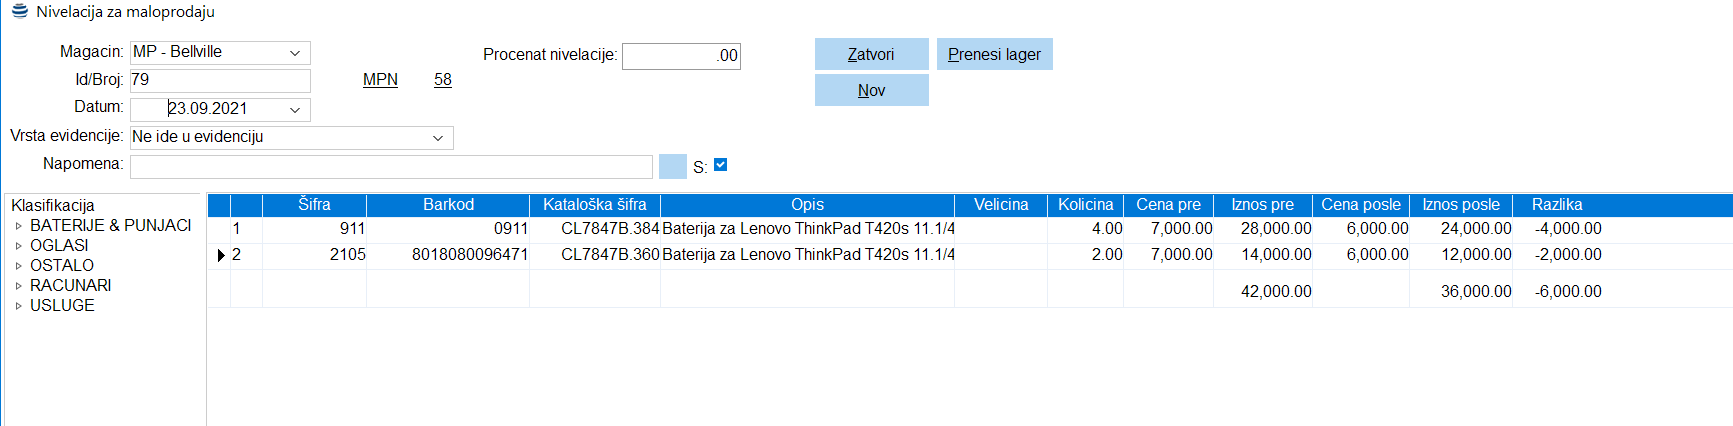Click the Prenesi lager button
The height and width of the screenshot is (426, 1733).
tap(994, 54)
